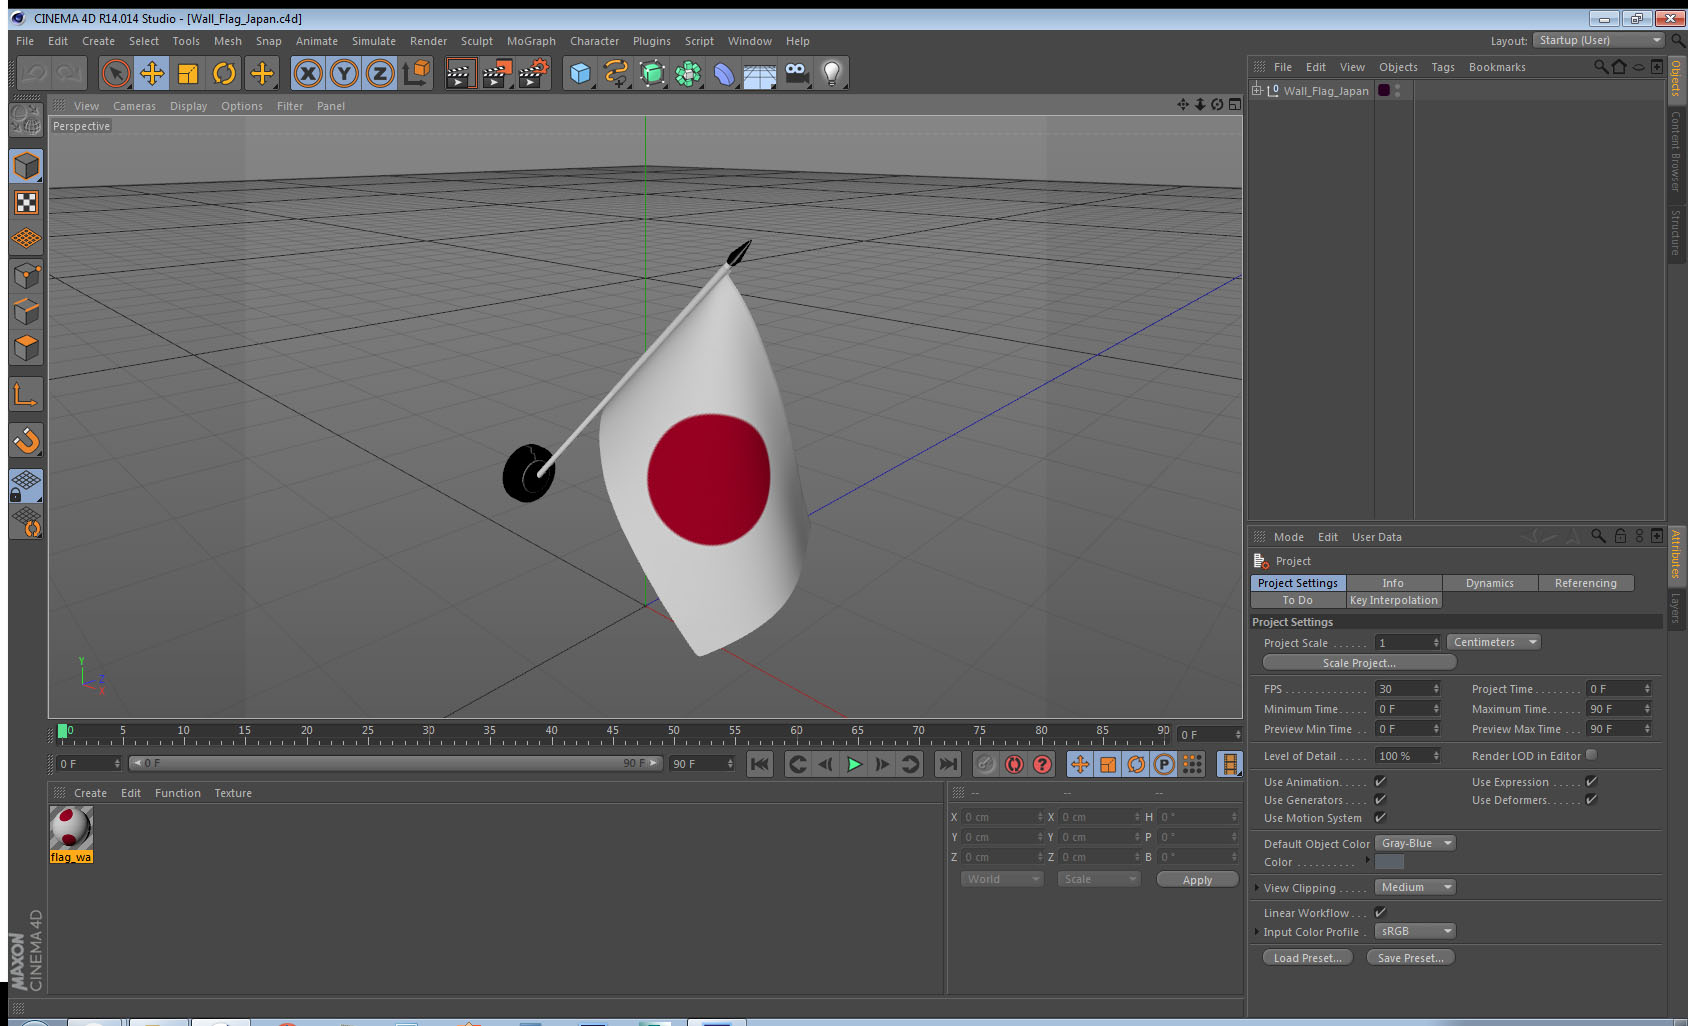This screenshot has height=1026, width=1688.
Task: Go to start of animation
Action: coord(760,764)
